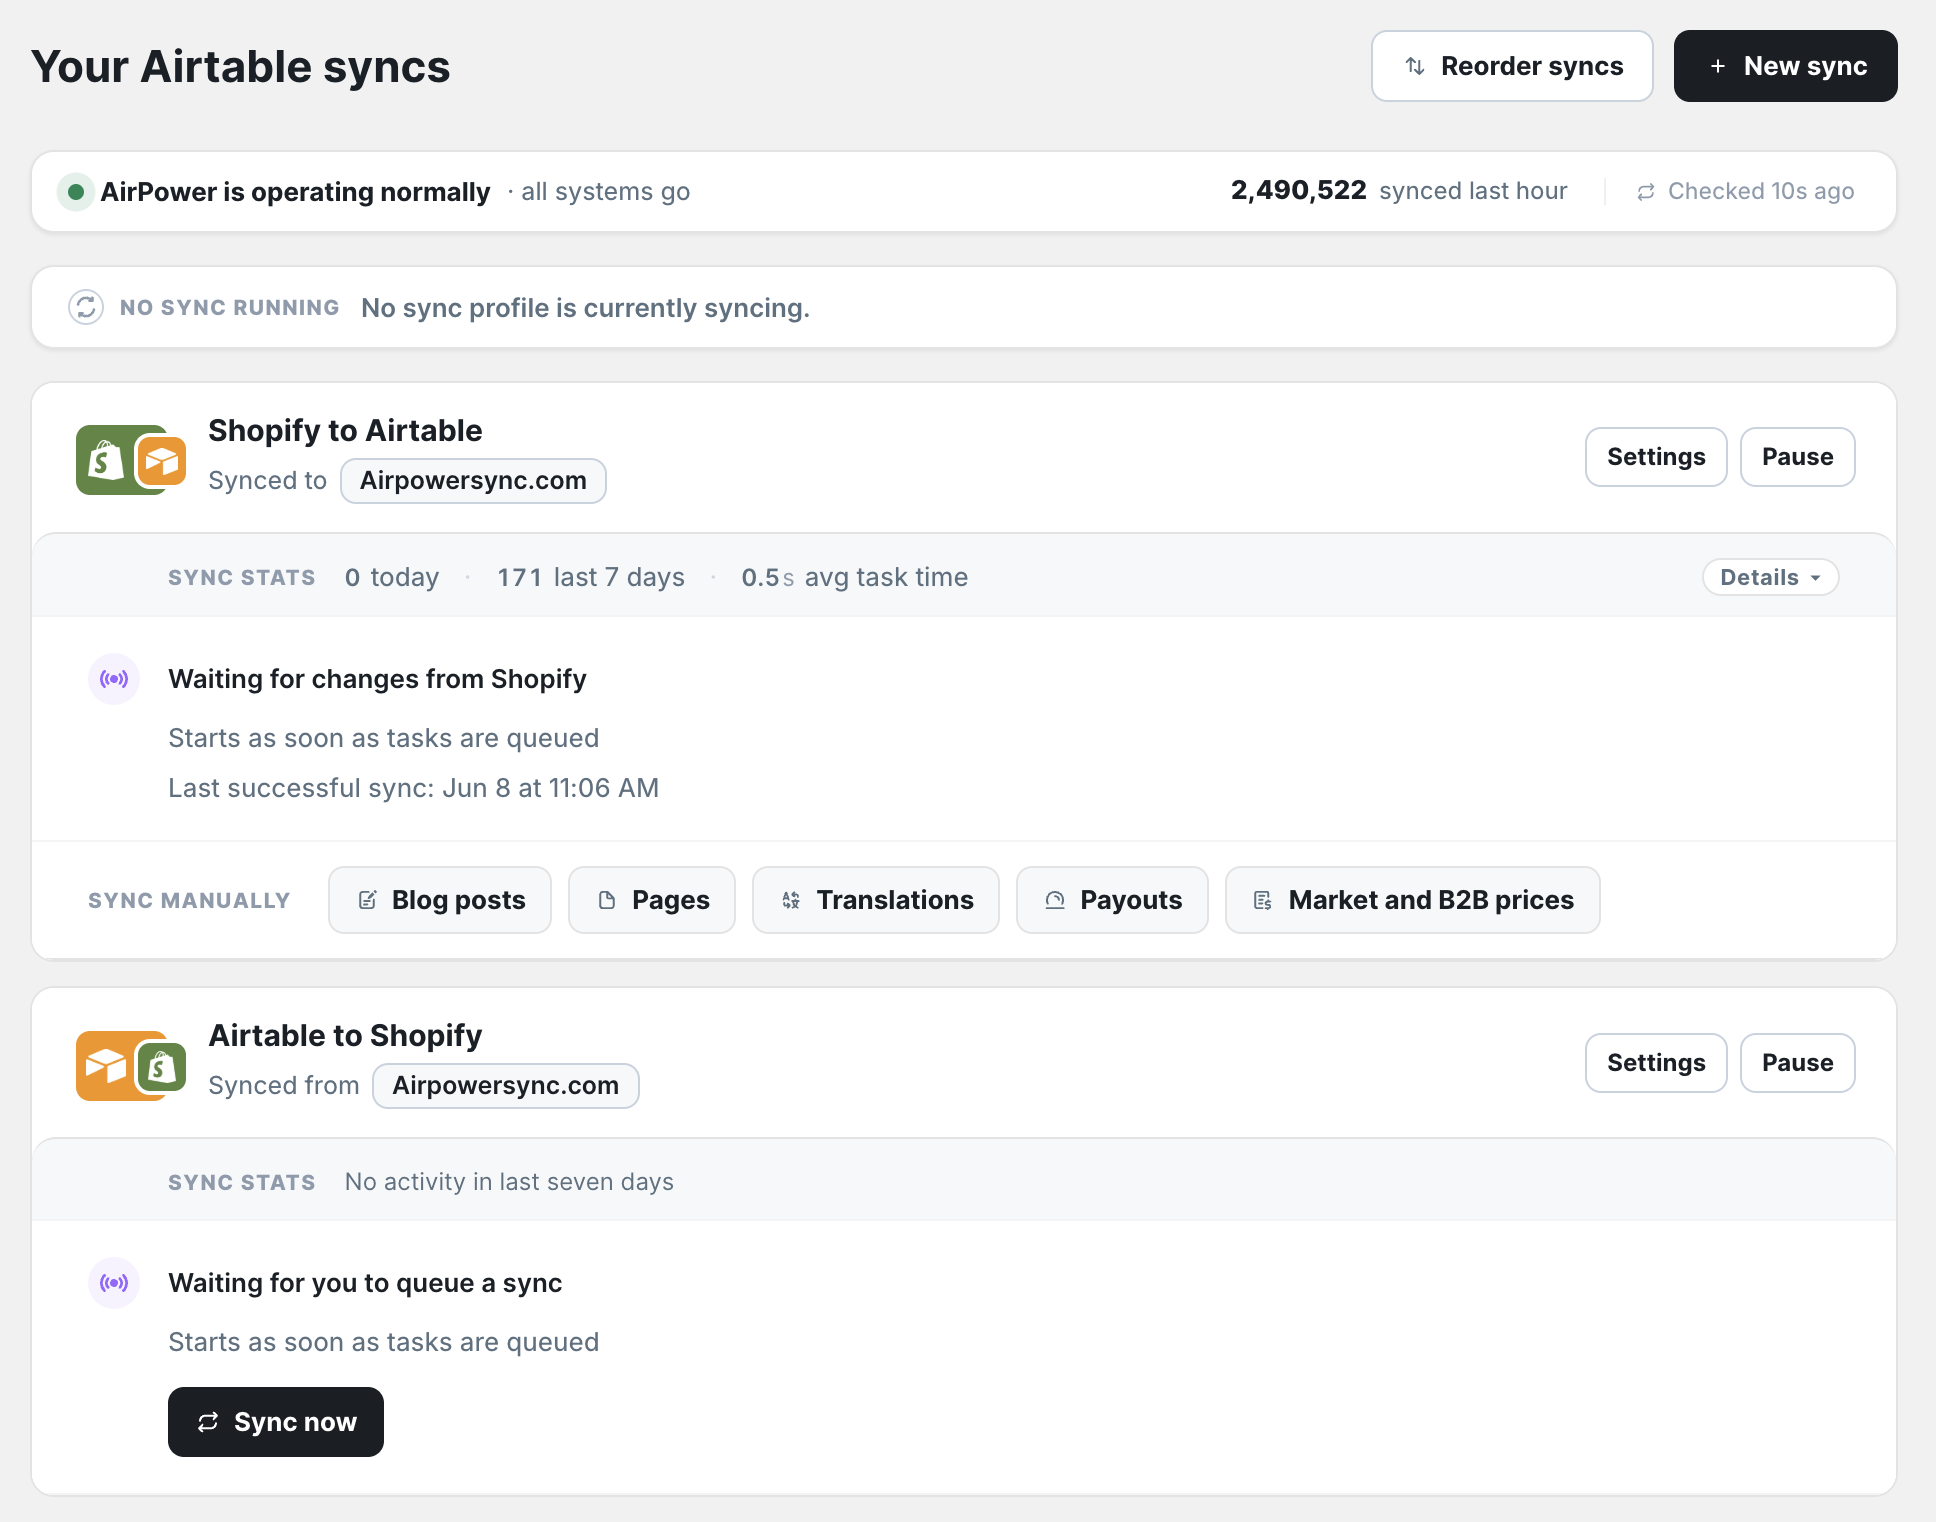The image size is (1936, 1522).
Task: Click Last successful sync Jun 8 text
Action: [x=413, y=788]
